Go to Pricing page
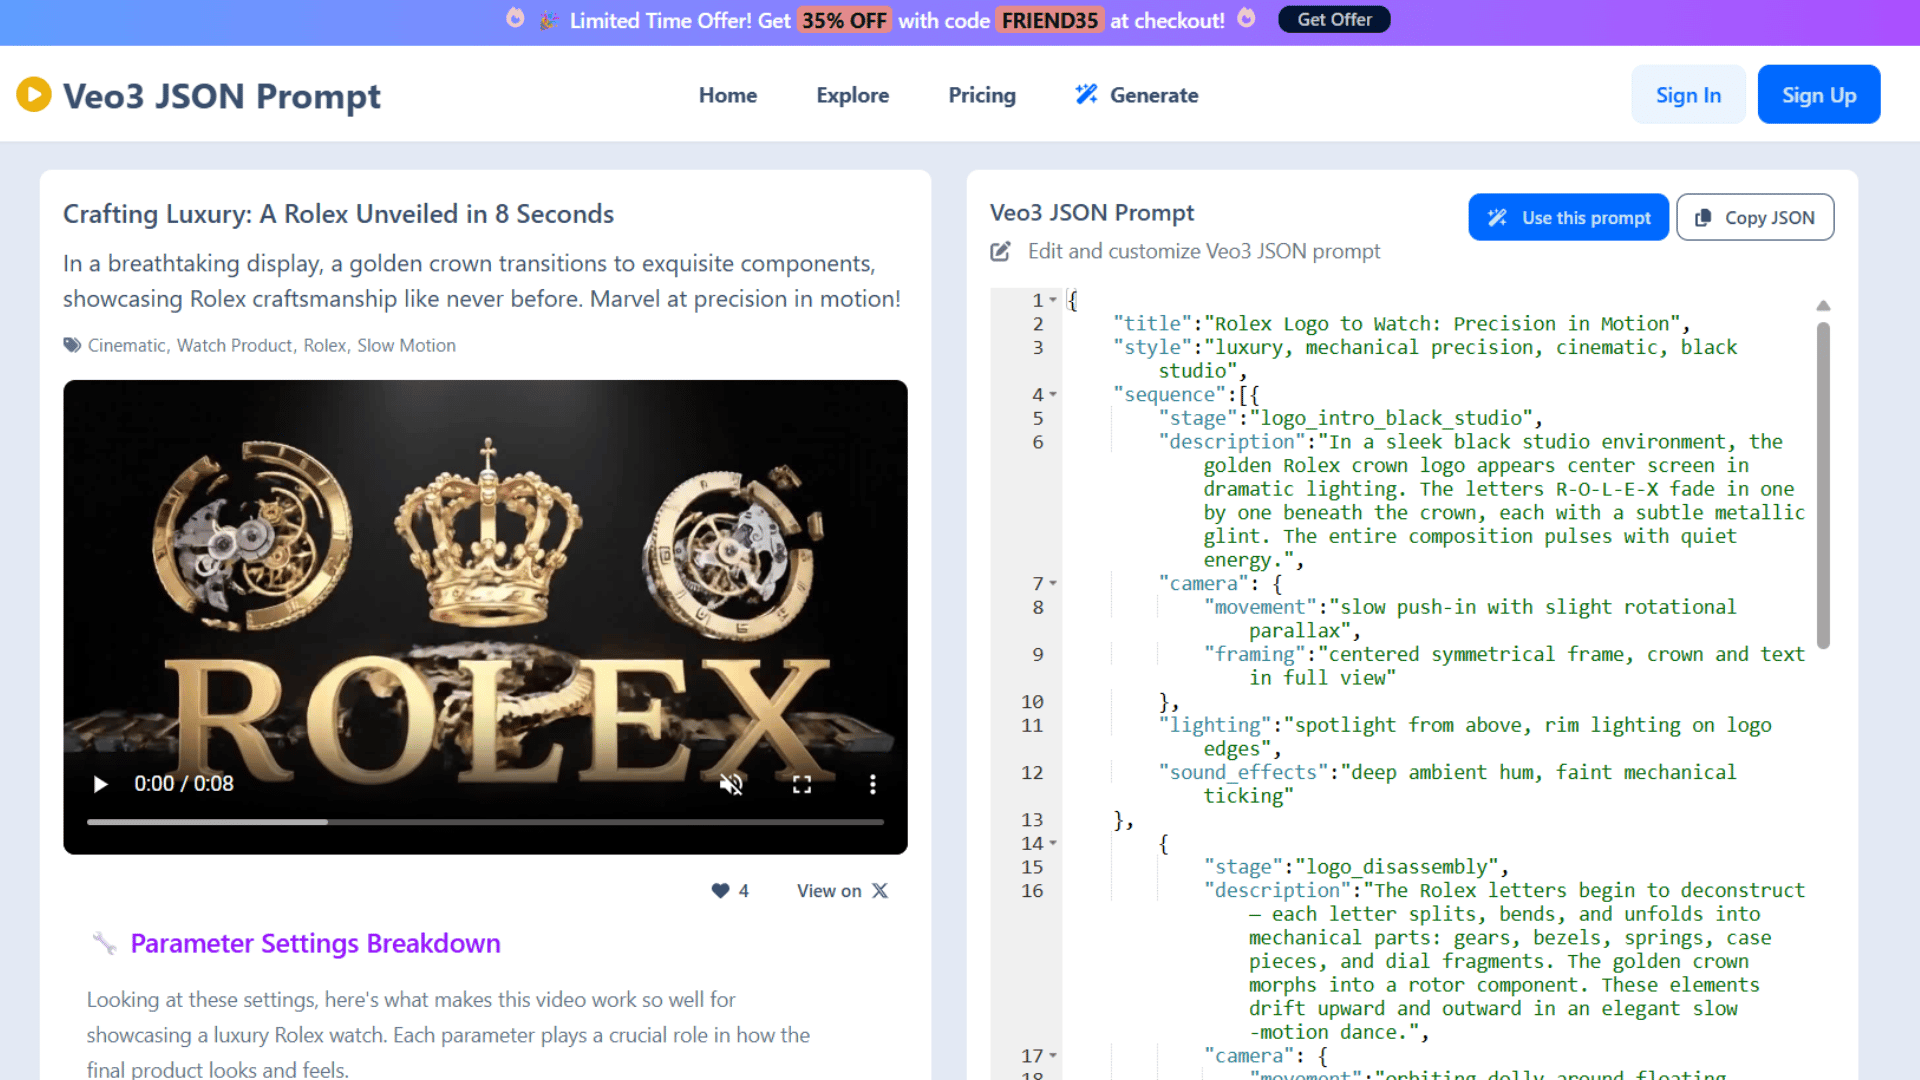 (x=981, y=95)
